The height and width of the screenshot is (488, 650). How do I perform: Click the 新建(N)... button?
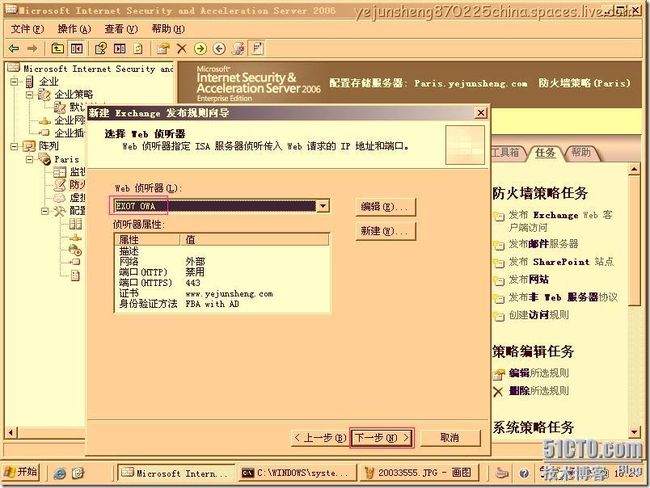(x=385, y=231)
